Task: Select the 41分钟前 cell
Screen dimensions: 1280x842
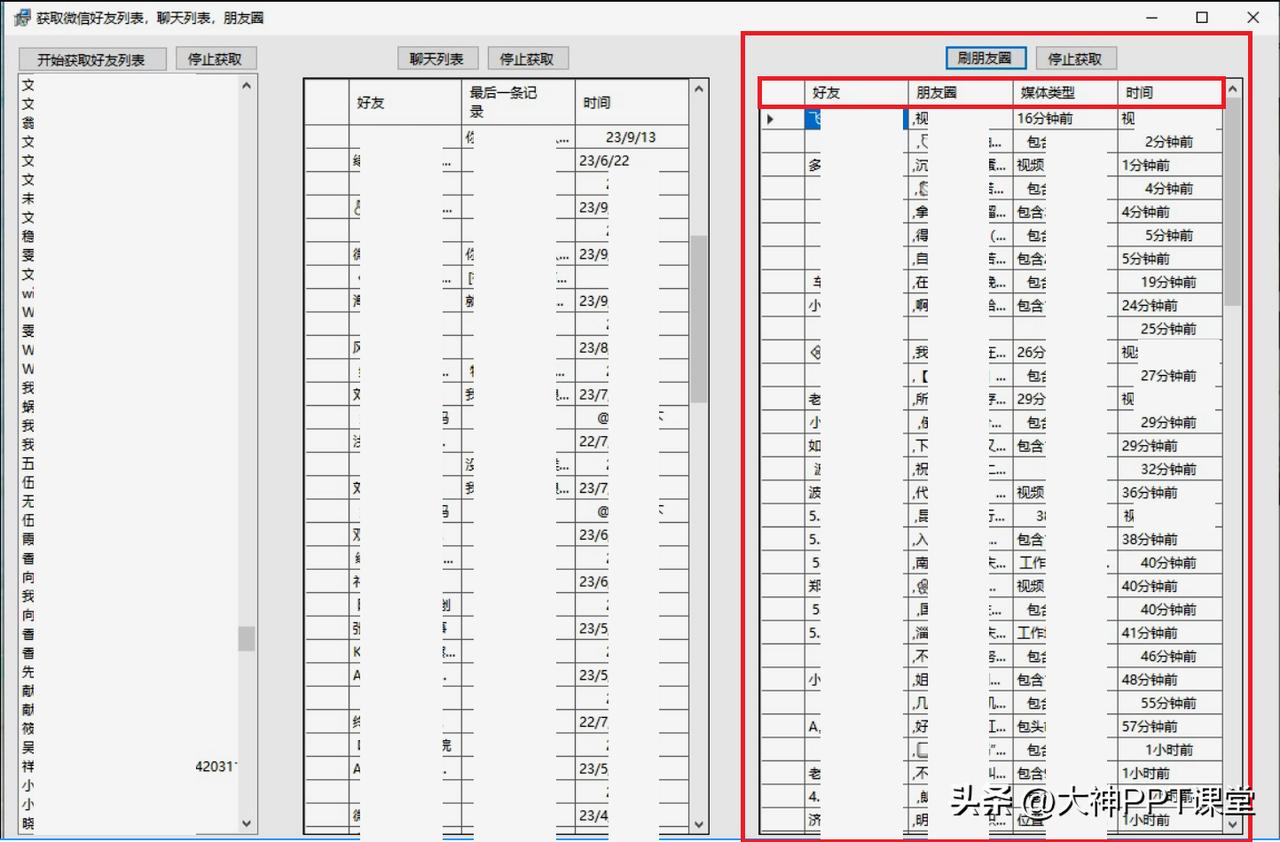Action: click(1170, 633)
